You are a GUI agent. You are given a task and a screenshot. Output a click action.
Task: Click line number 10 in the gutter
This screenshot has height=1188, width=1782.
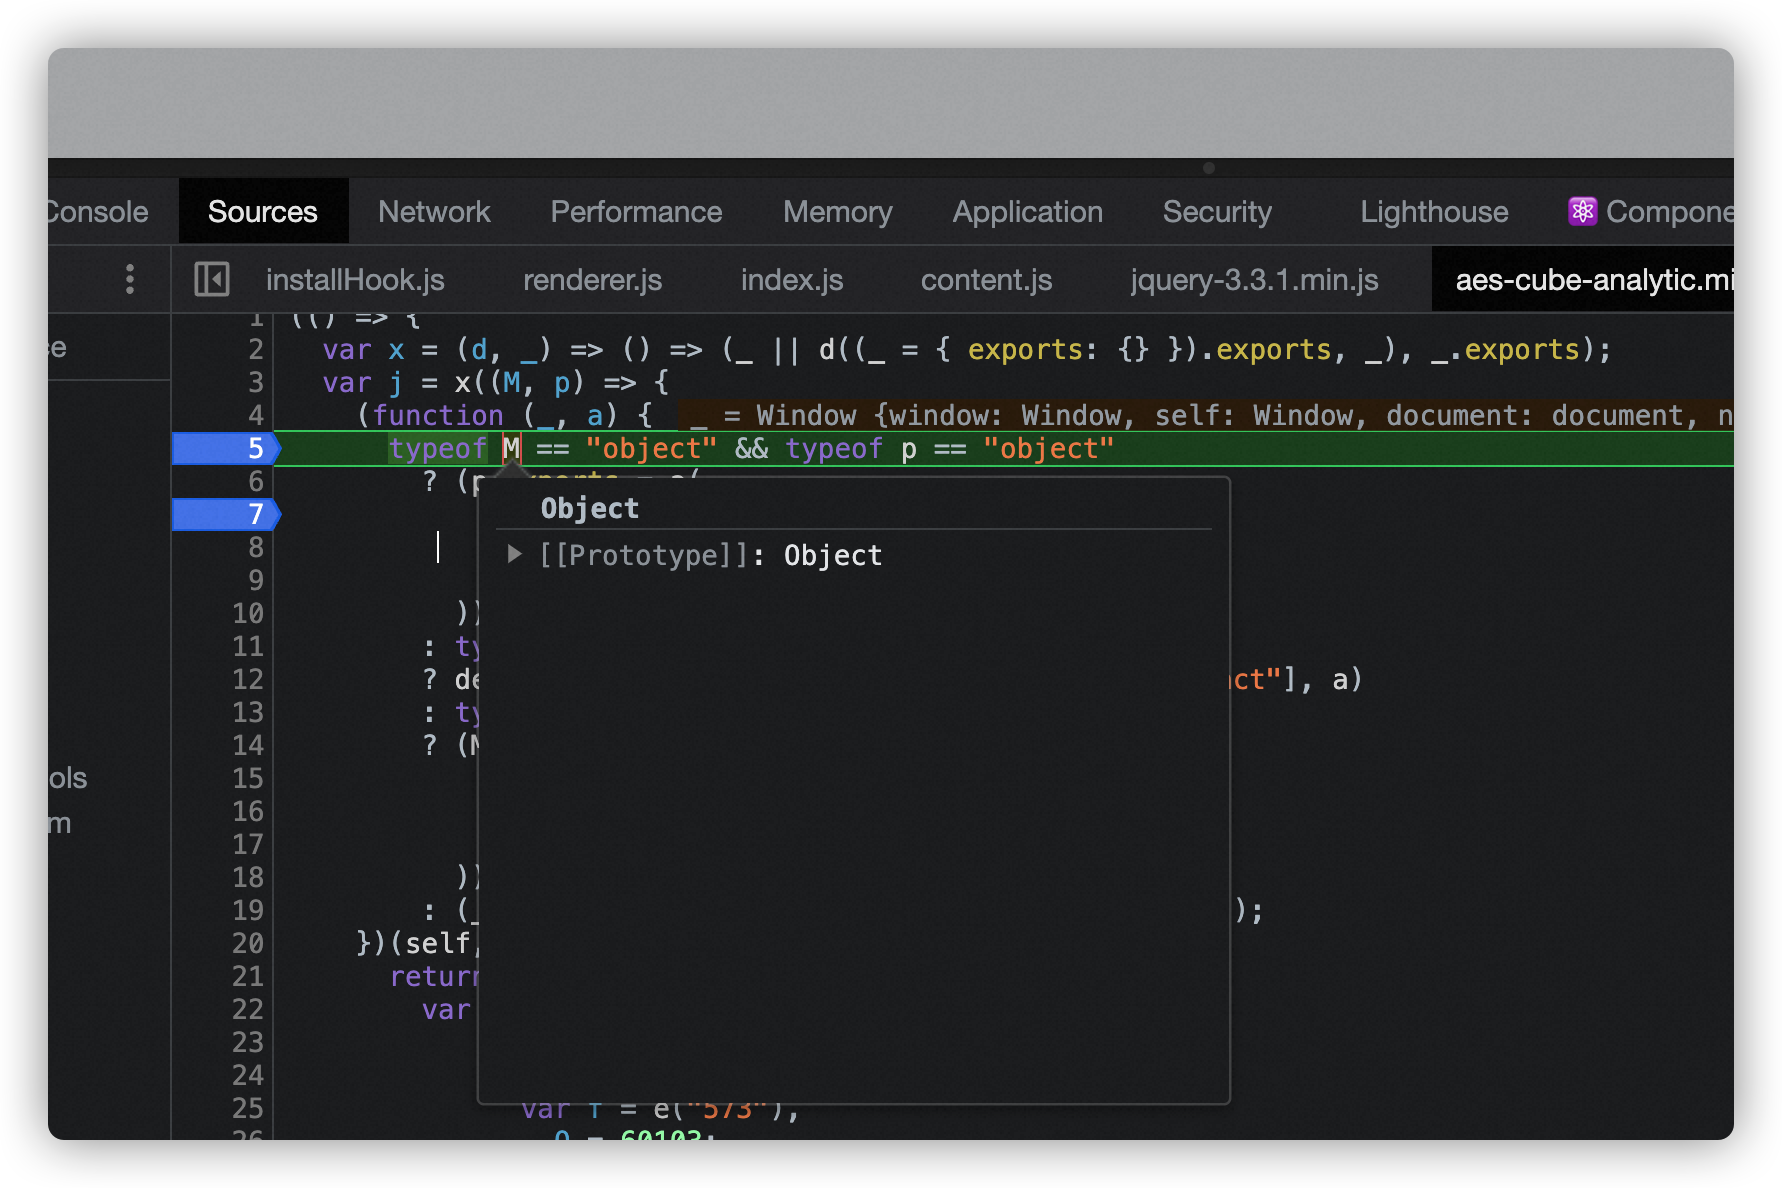(249, 614)
